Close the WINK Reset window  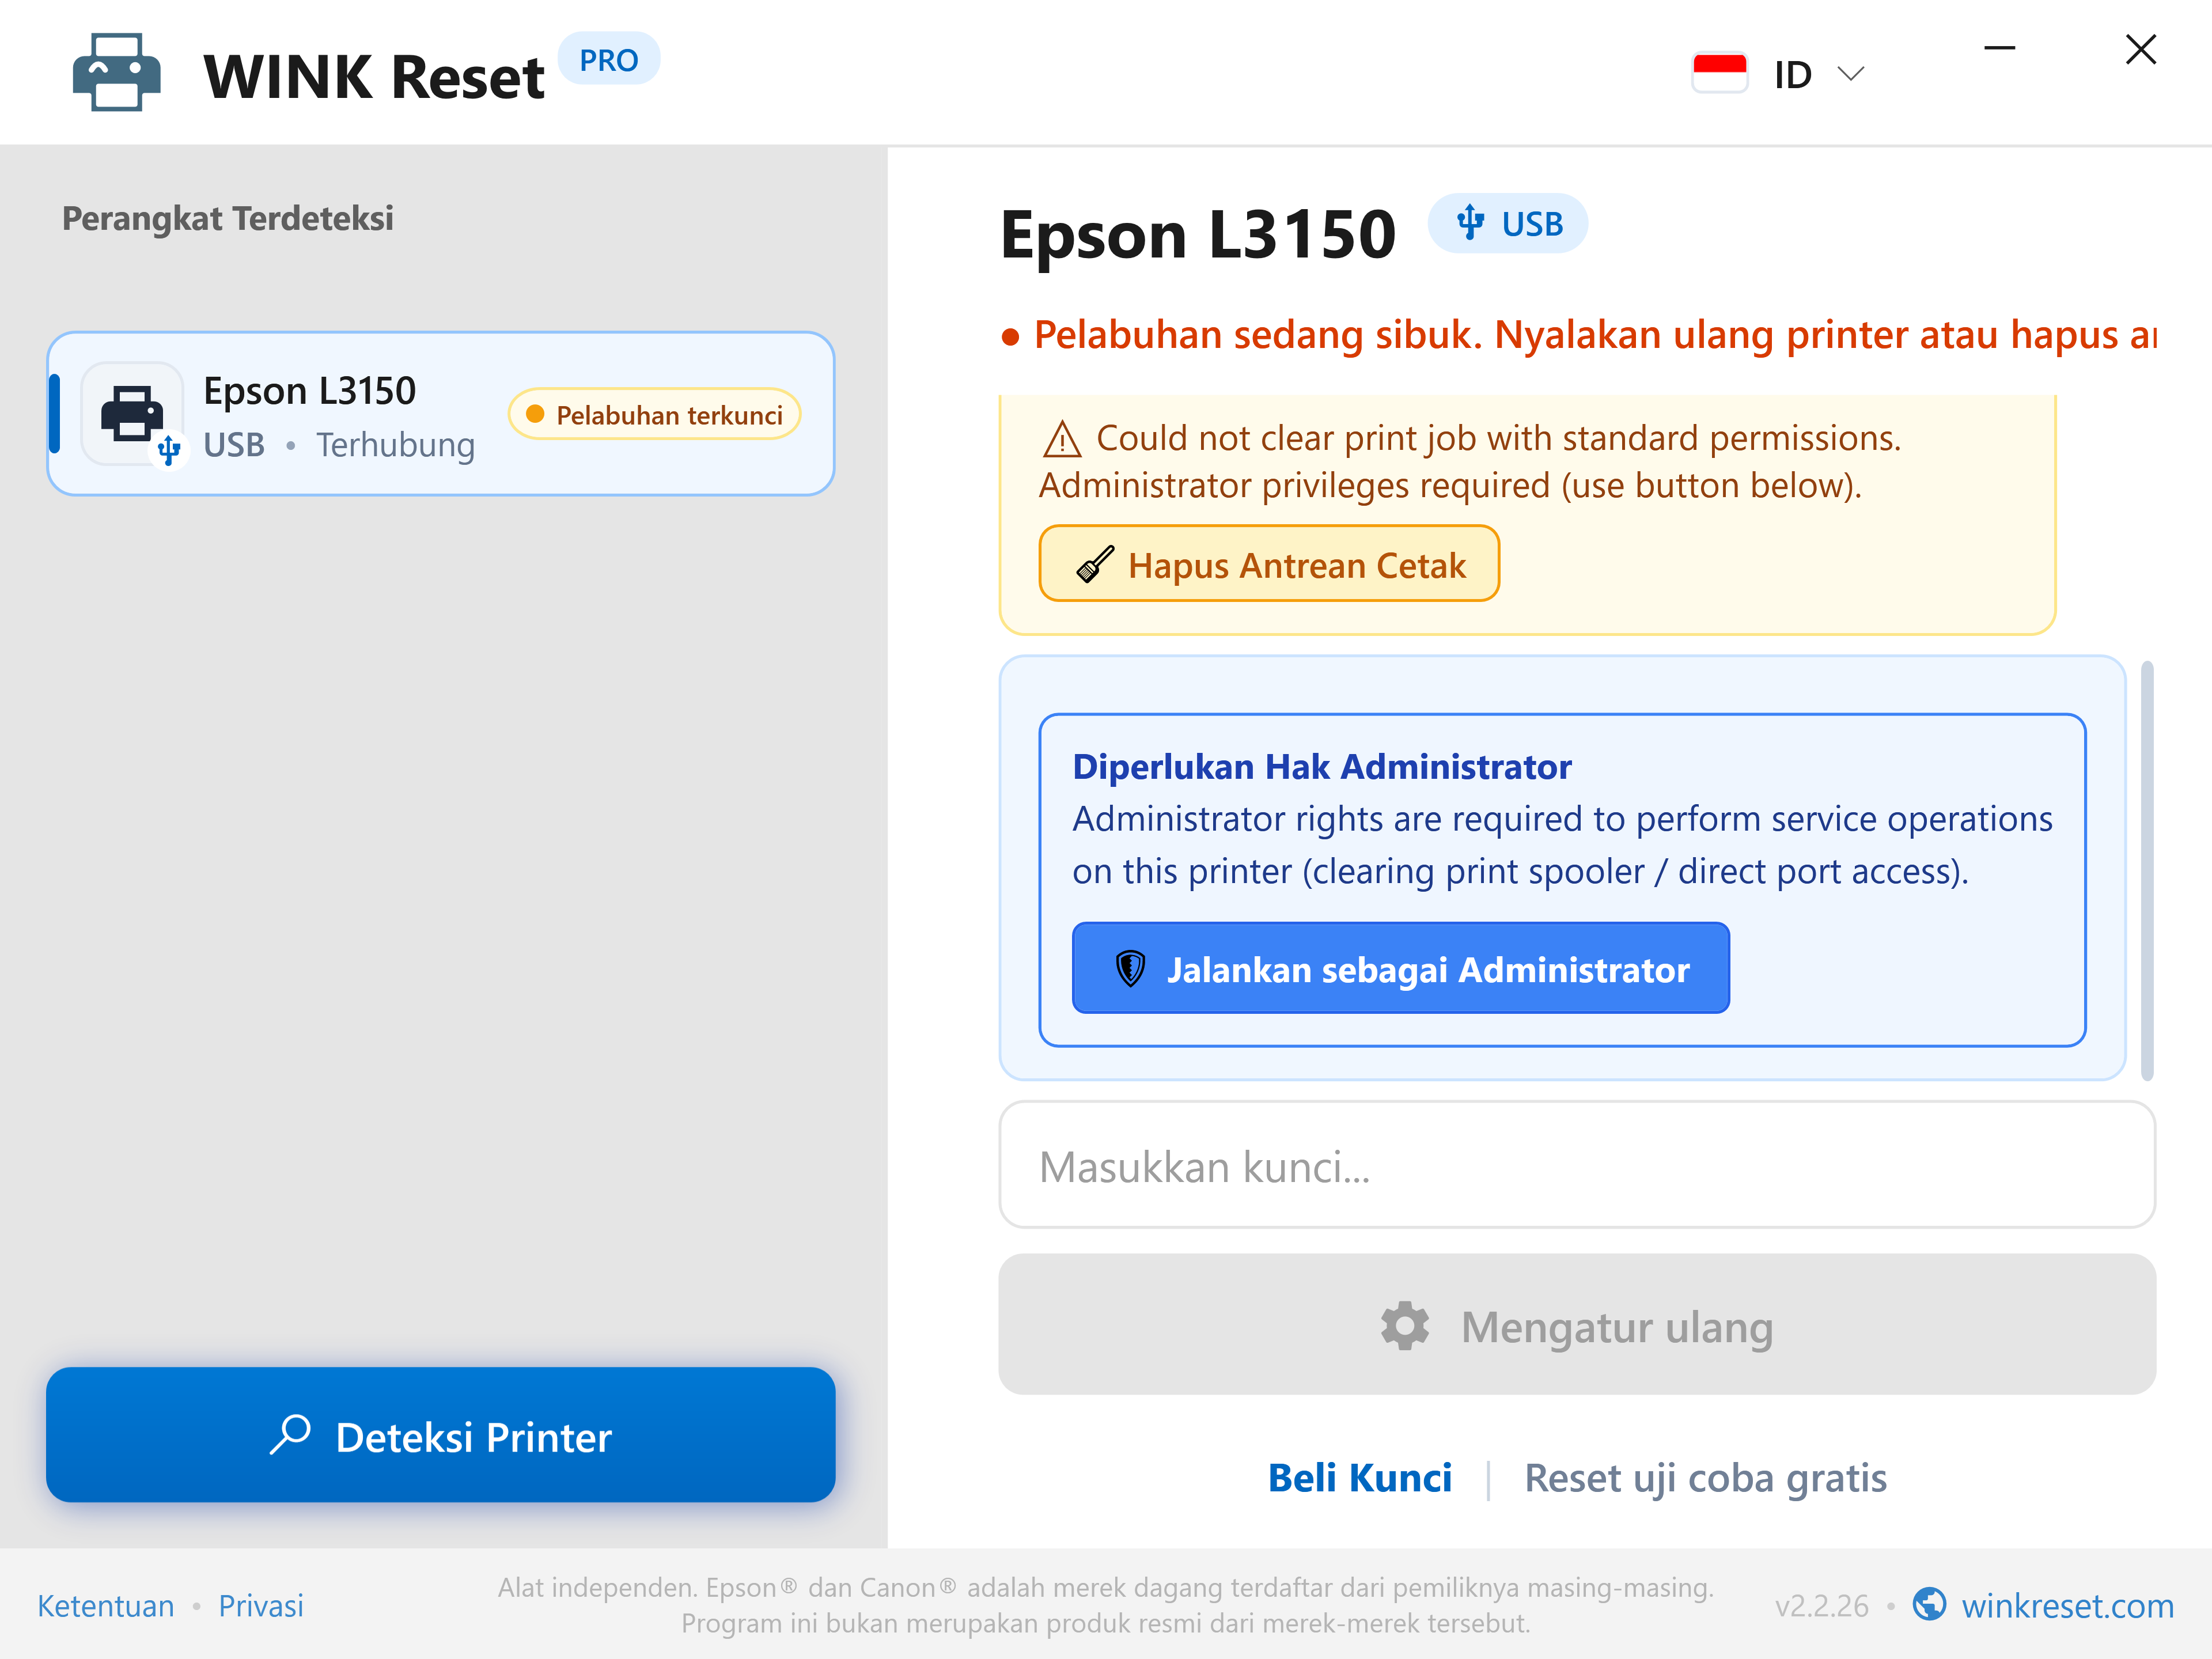click(2140, 49)
